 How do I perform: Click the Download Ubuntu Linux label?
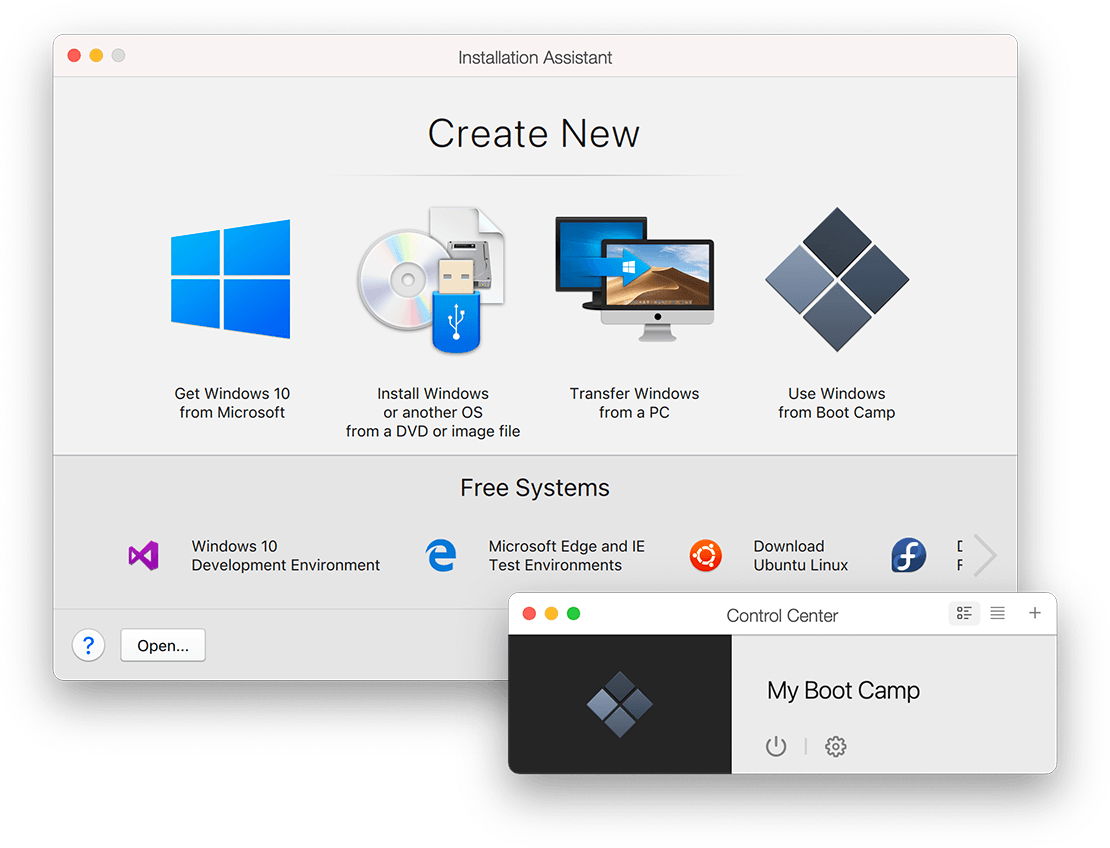click(x=800, y=556)
